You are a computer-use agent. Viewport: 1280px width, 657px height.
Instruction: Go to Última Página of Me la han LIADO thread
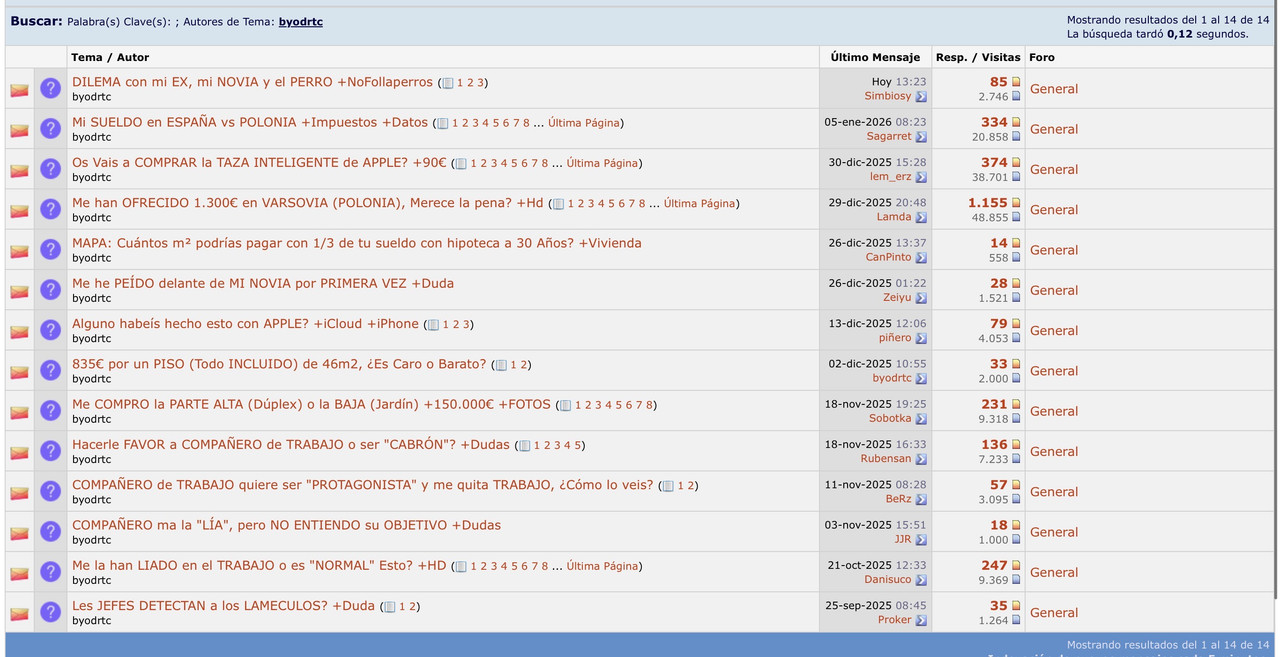(602, 566)
